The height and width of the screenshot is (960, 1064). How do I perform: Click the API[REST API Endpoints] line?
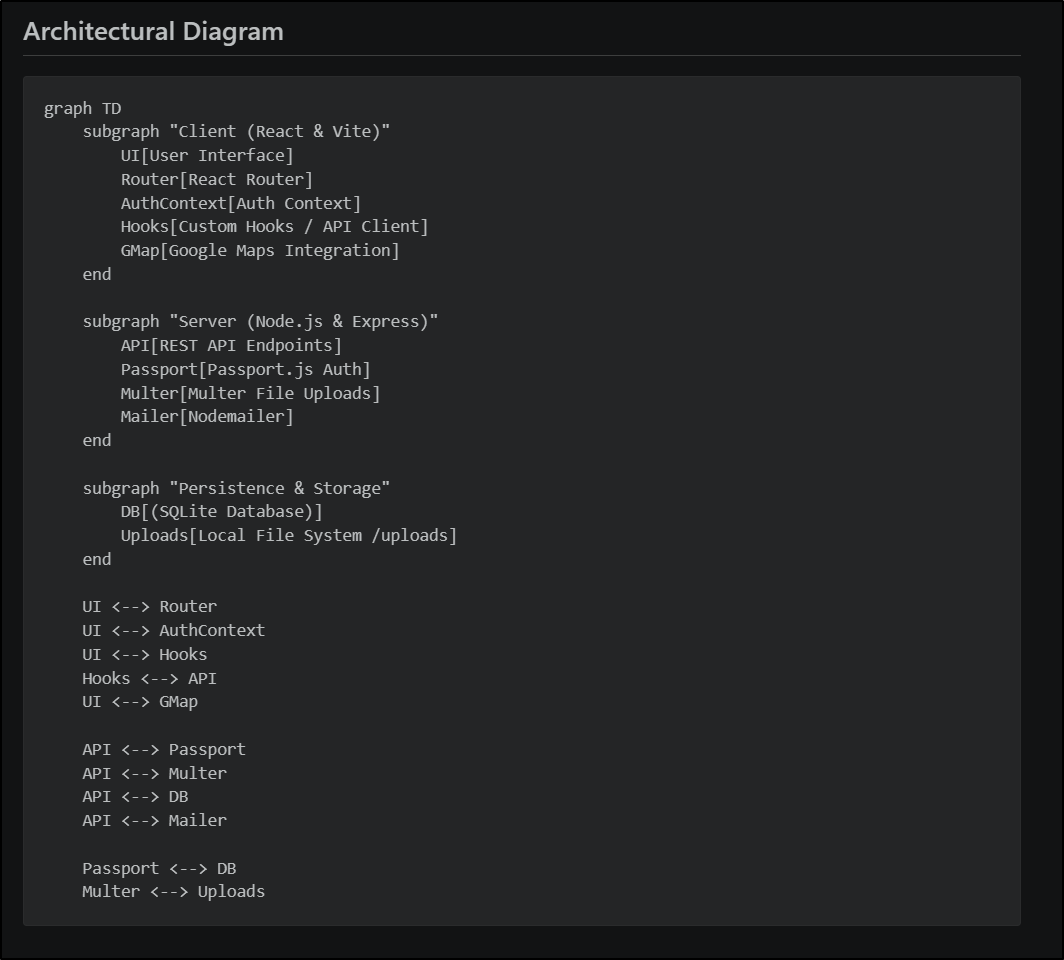(231, 345)
